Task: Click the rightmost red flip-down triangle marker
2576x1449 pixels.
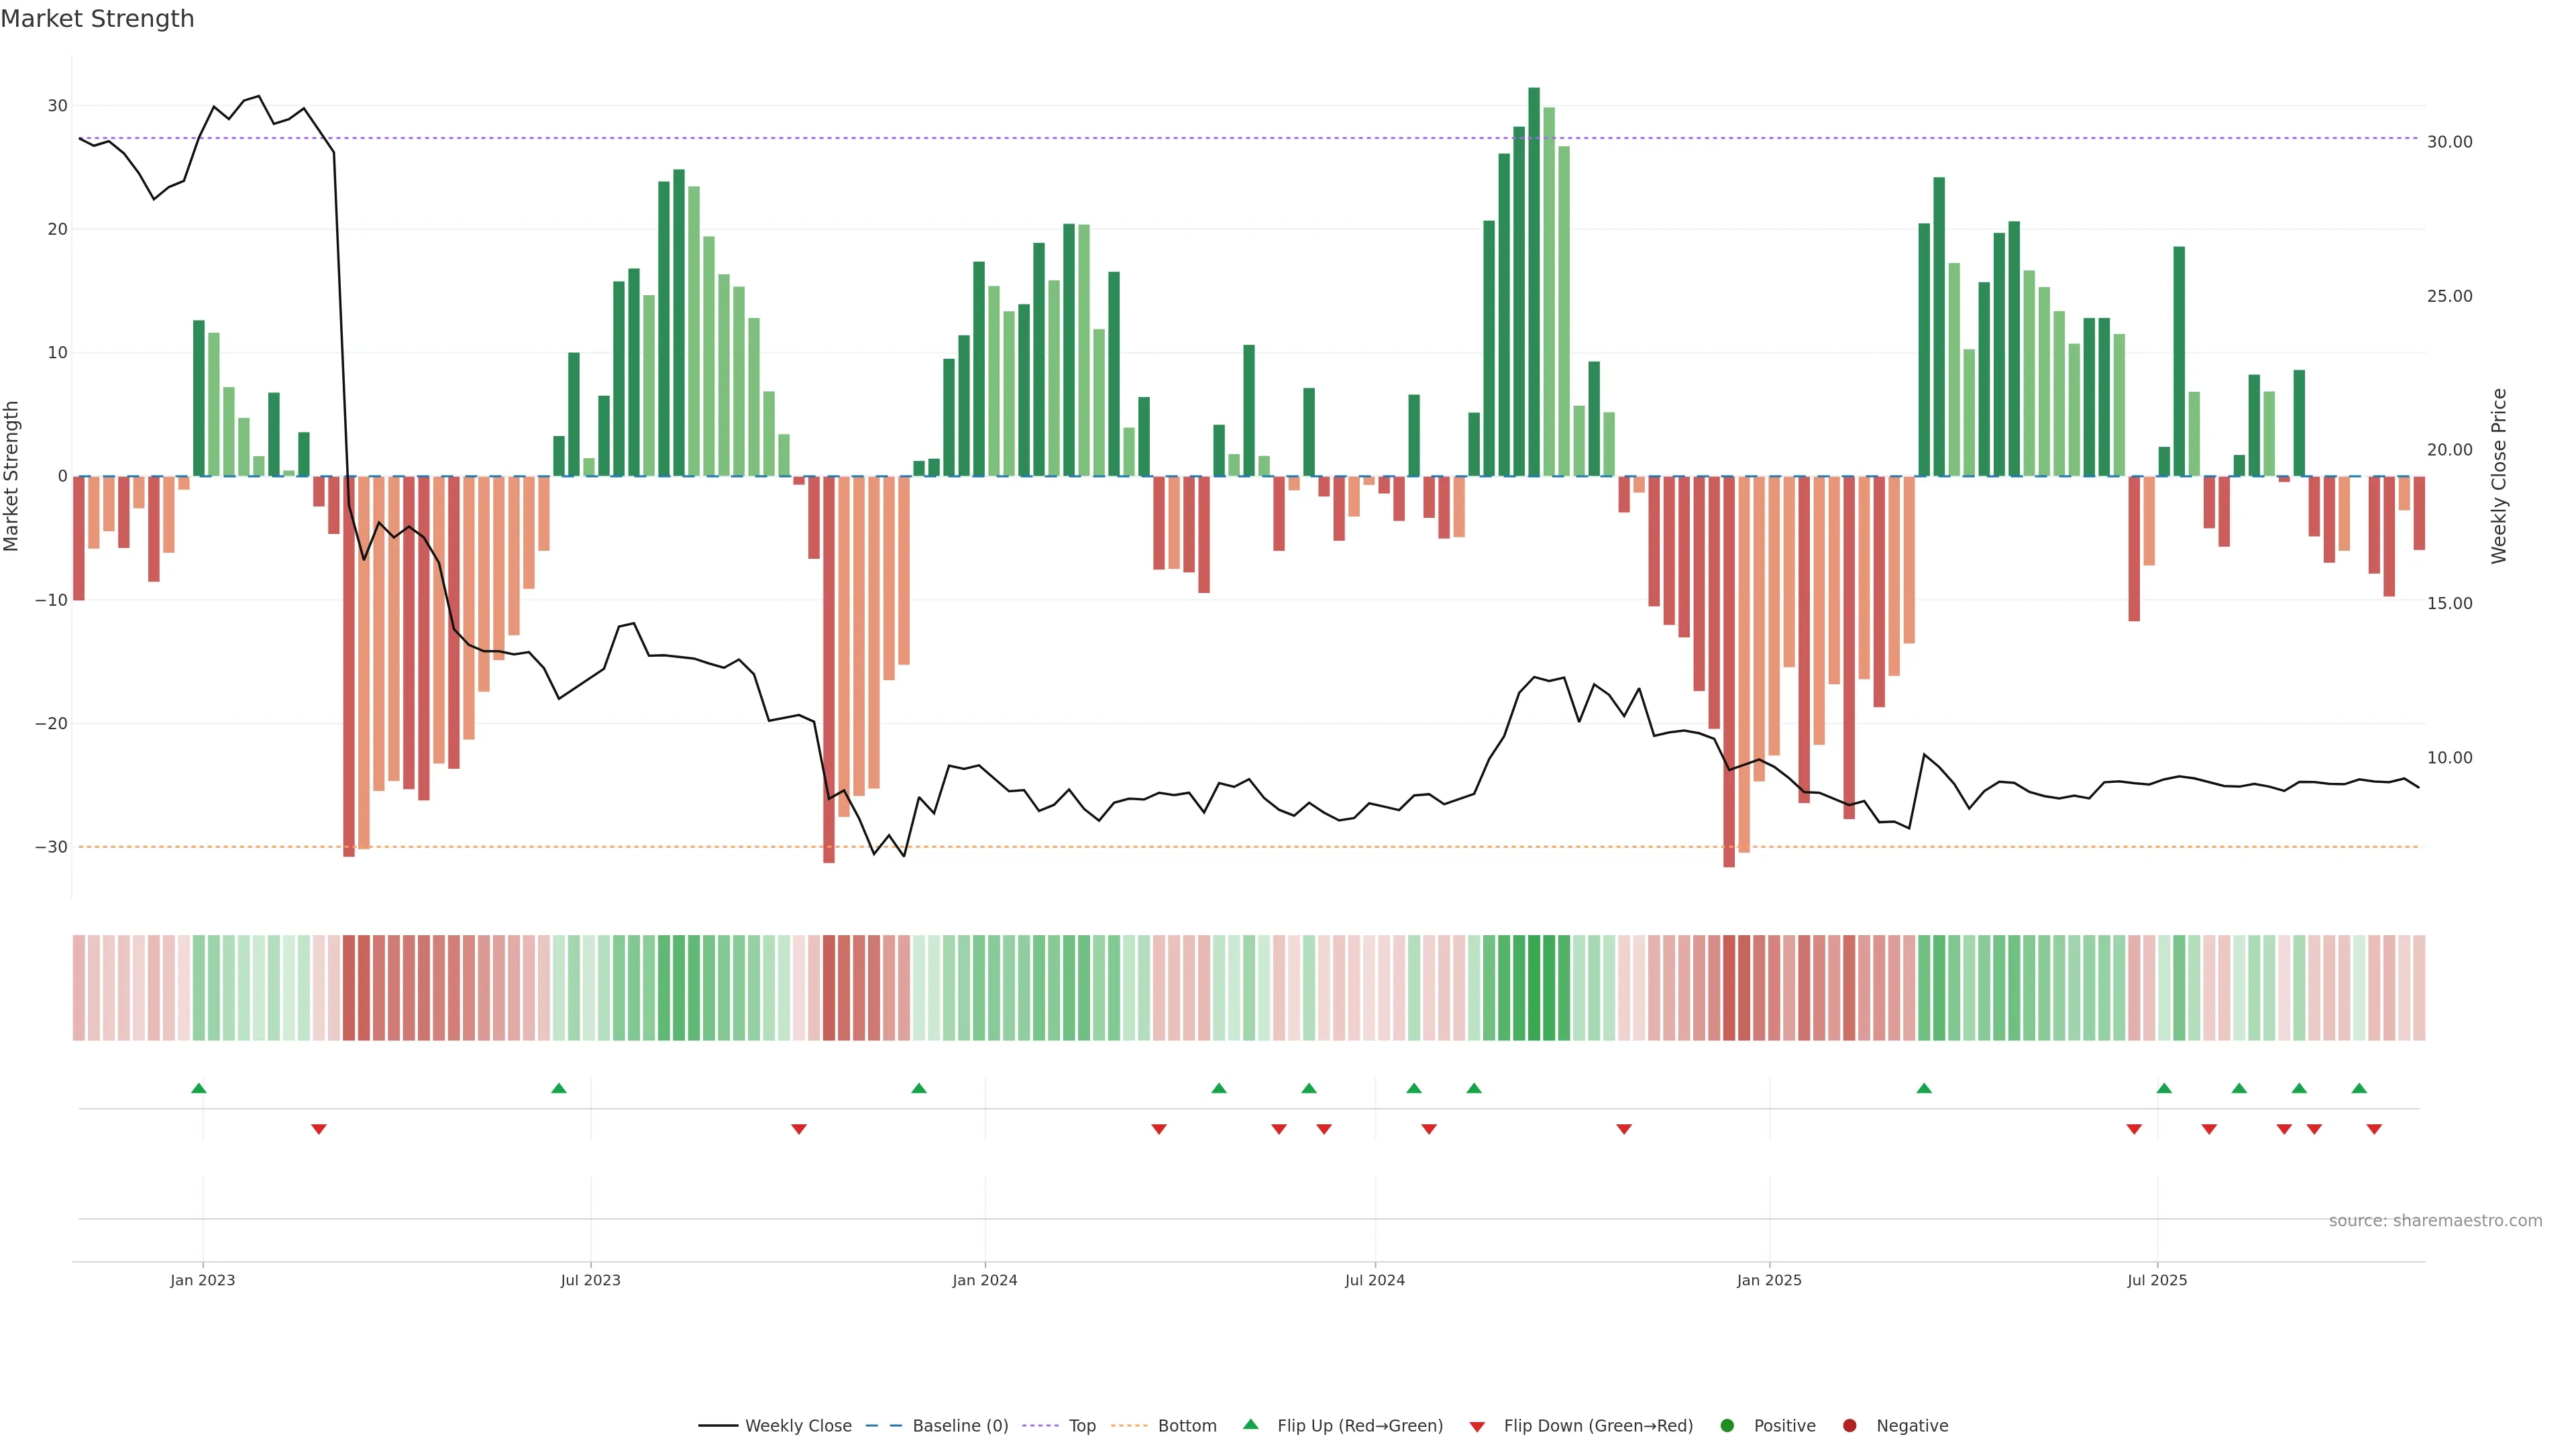Action: click(2374, 1129)
